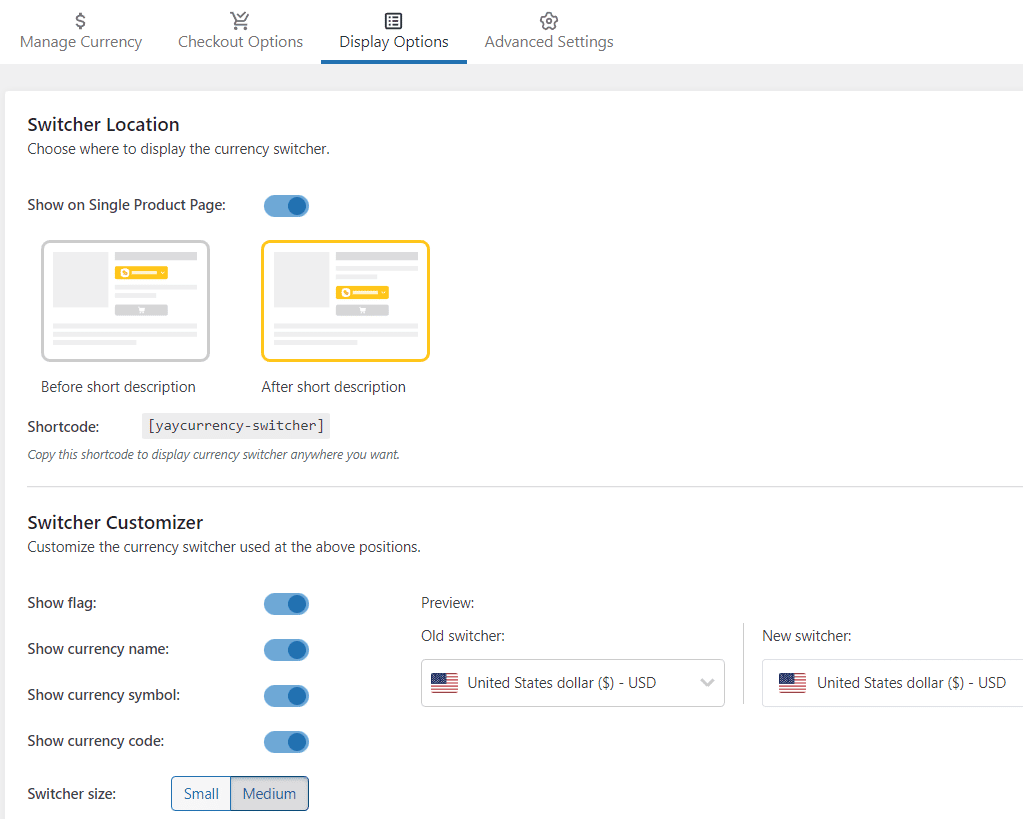Click the US flag icon in the old switcher
Image resolution: width=1023 pixels, height=819 pixels.
tap(443, 682)
